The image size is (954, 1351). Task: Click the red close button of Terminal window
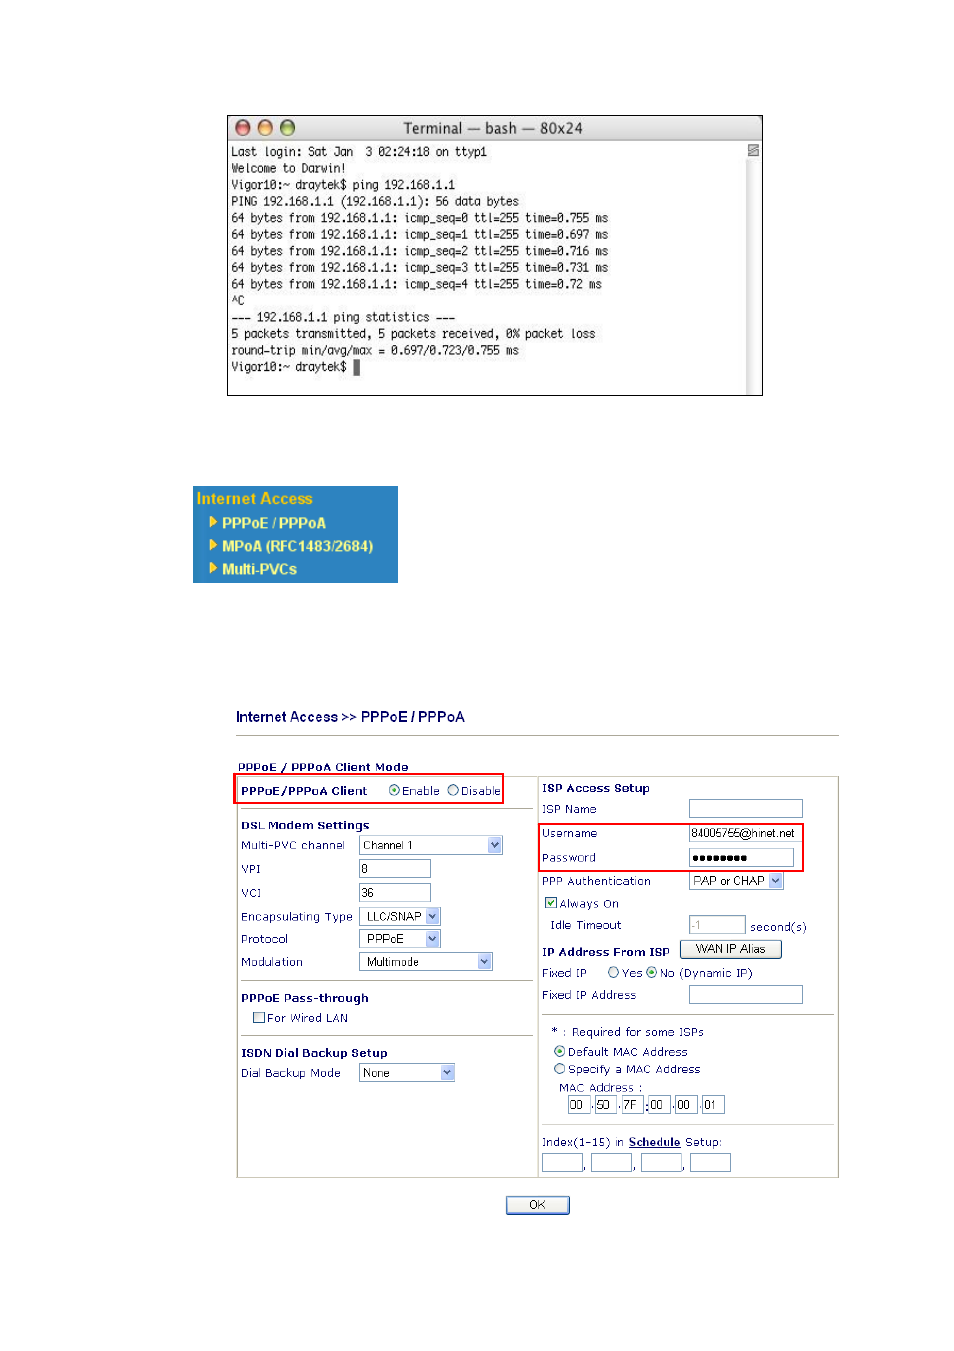point(242,128)
